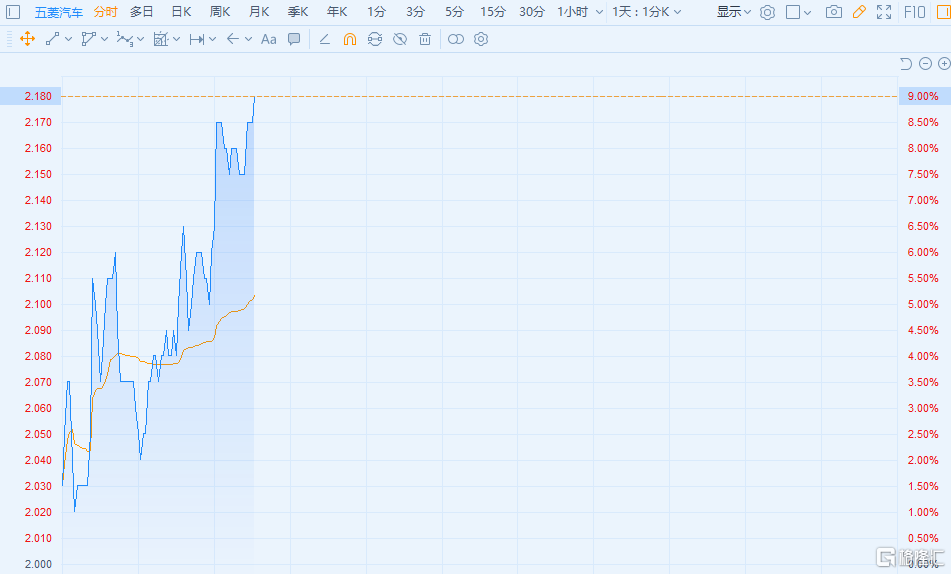Take a chart screenshot with camera icon
This screenshot has height=574, width=951.
(833, 12)
